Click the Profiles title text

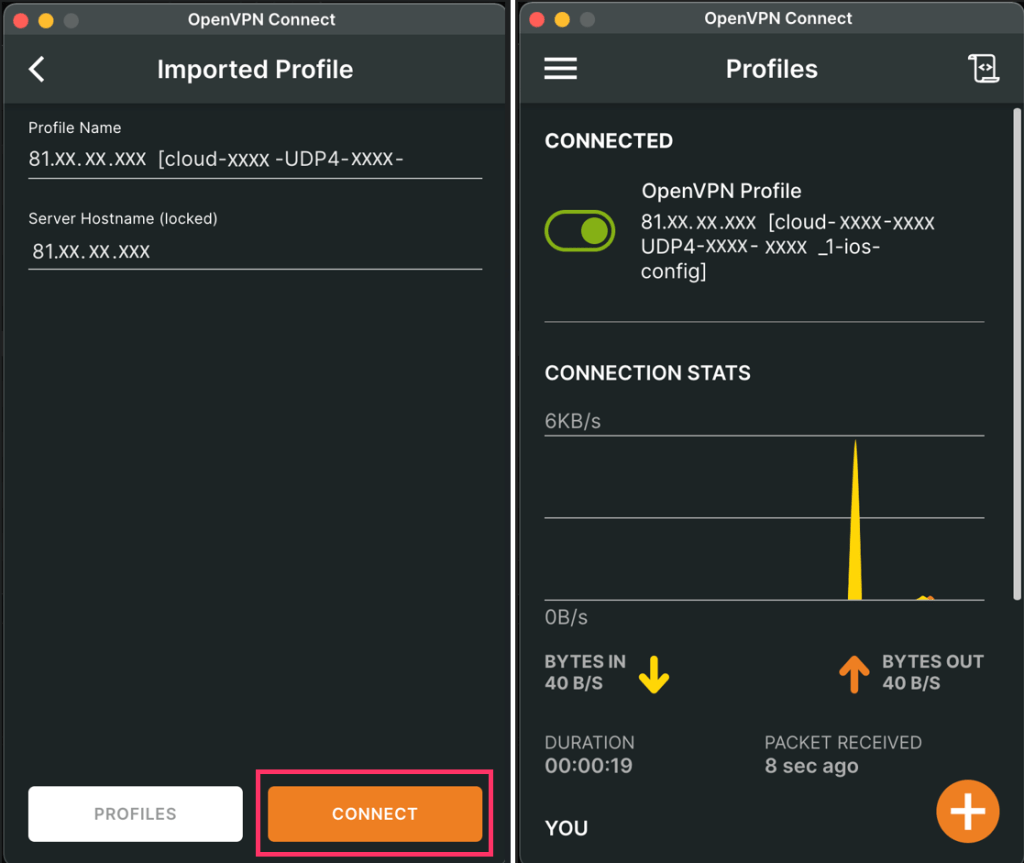(x=771, y=69)
